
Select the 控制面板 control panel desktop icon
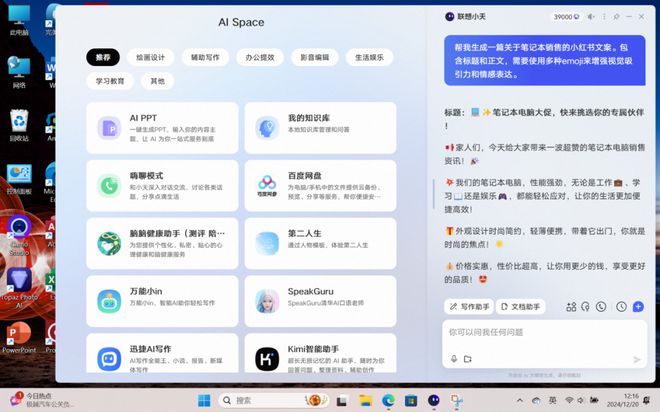click(x=19, y=180)
